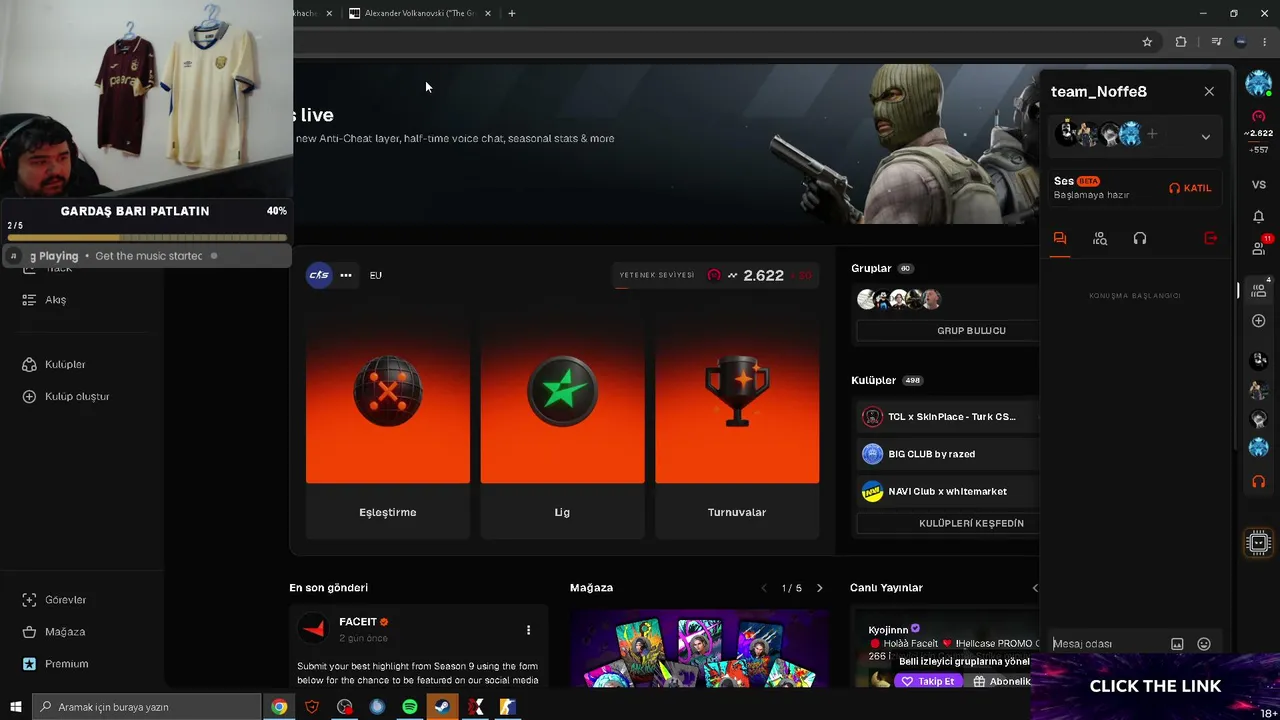Focus the Mesaj odası message field

(1108, 644)
